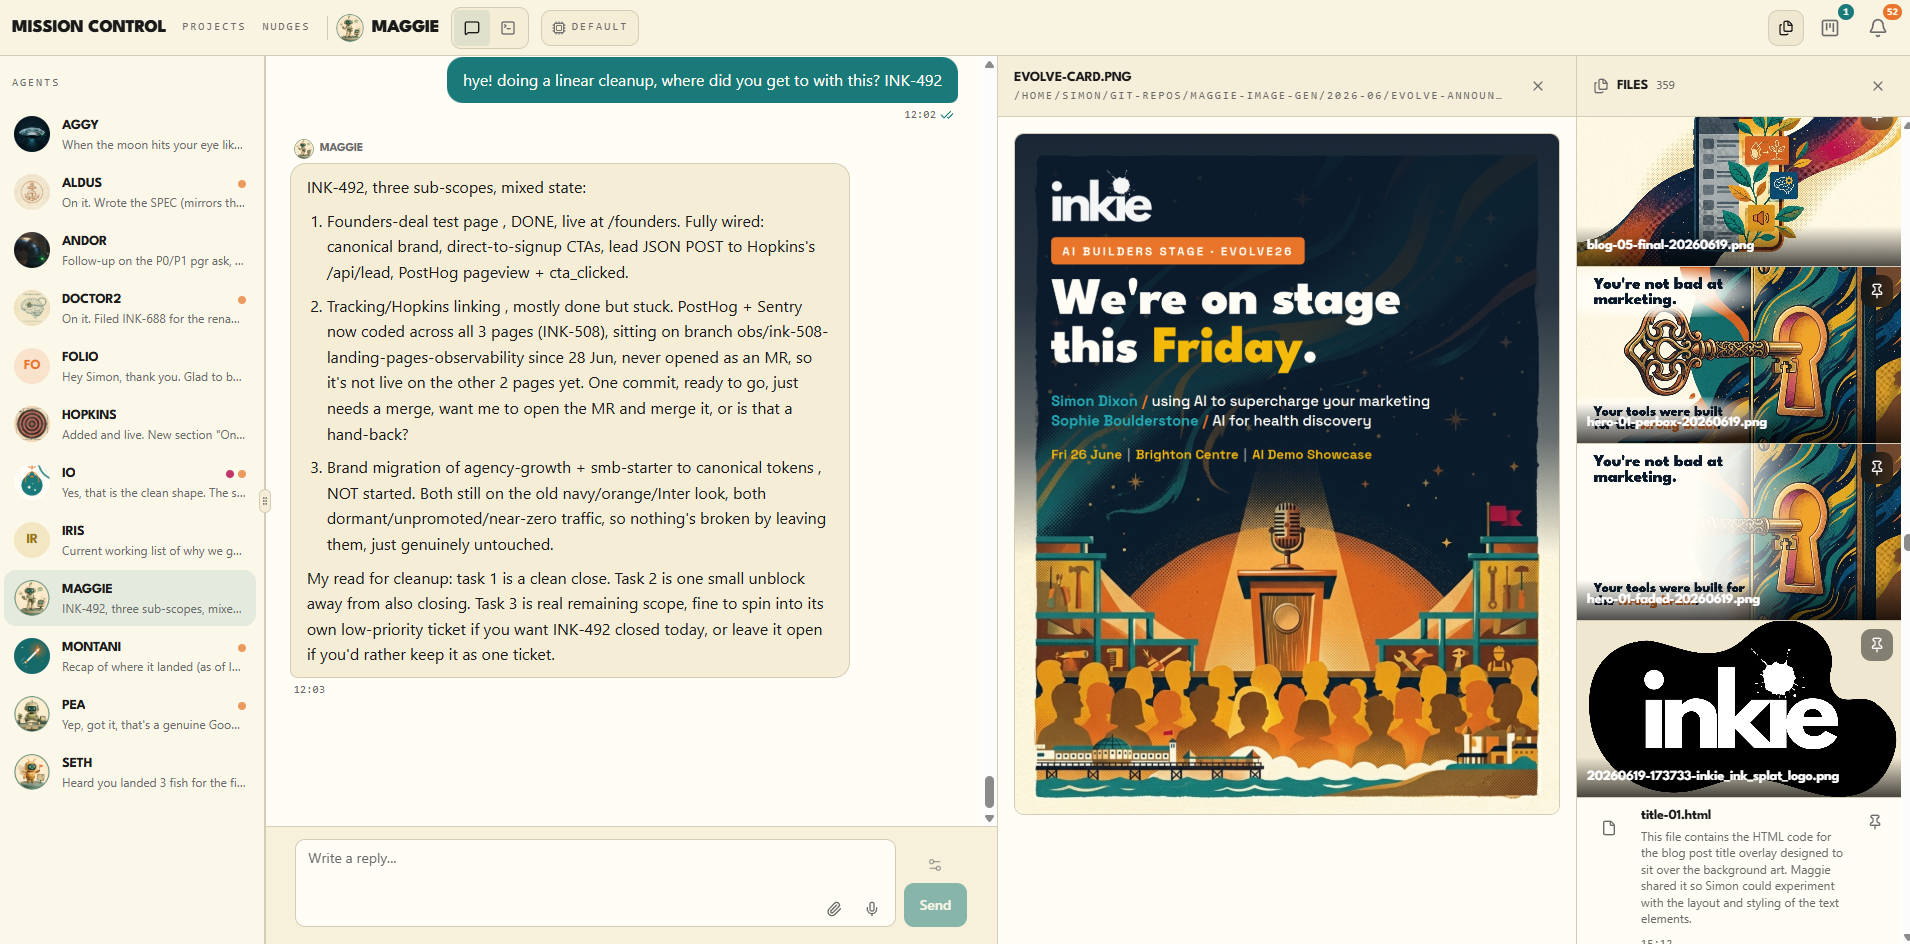Open the title-01.html file entry

coord(1739,872)
